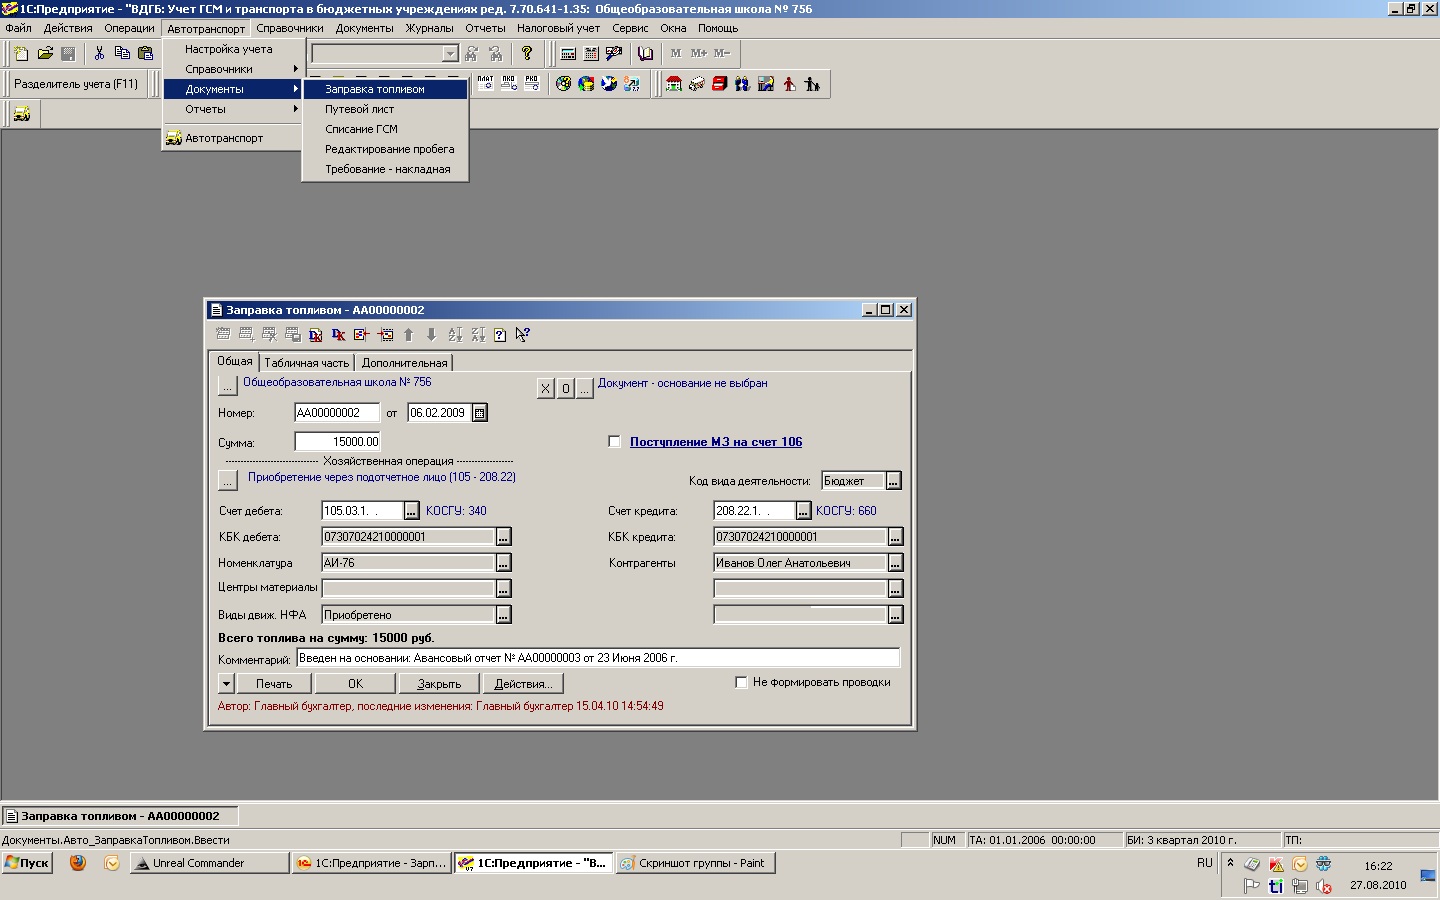
Task: Click the Закрыть button
Action: (x=439, y=684)
